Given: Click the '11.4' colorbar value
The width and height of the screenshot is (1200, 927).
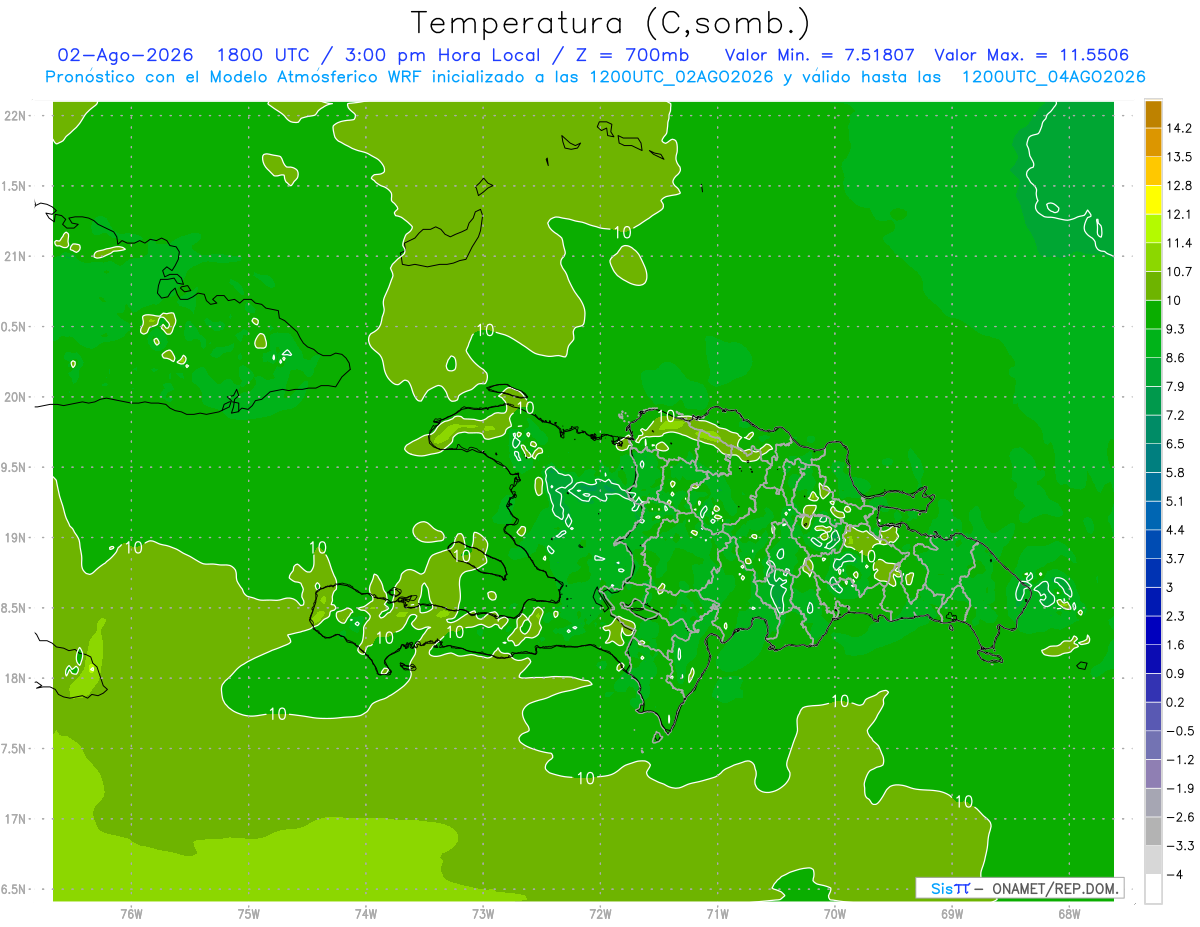Looking at the screenshot, I should 1180,243.
